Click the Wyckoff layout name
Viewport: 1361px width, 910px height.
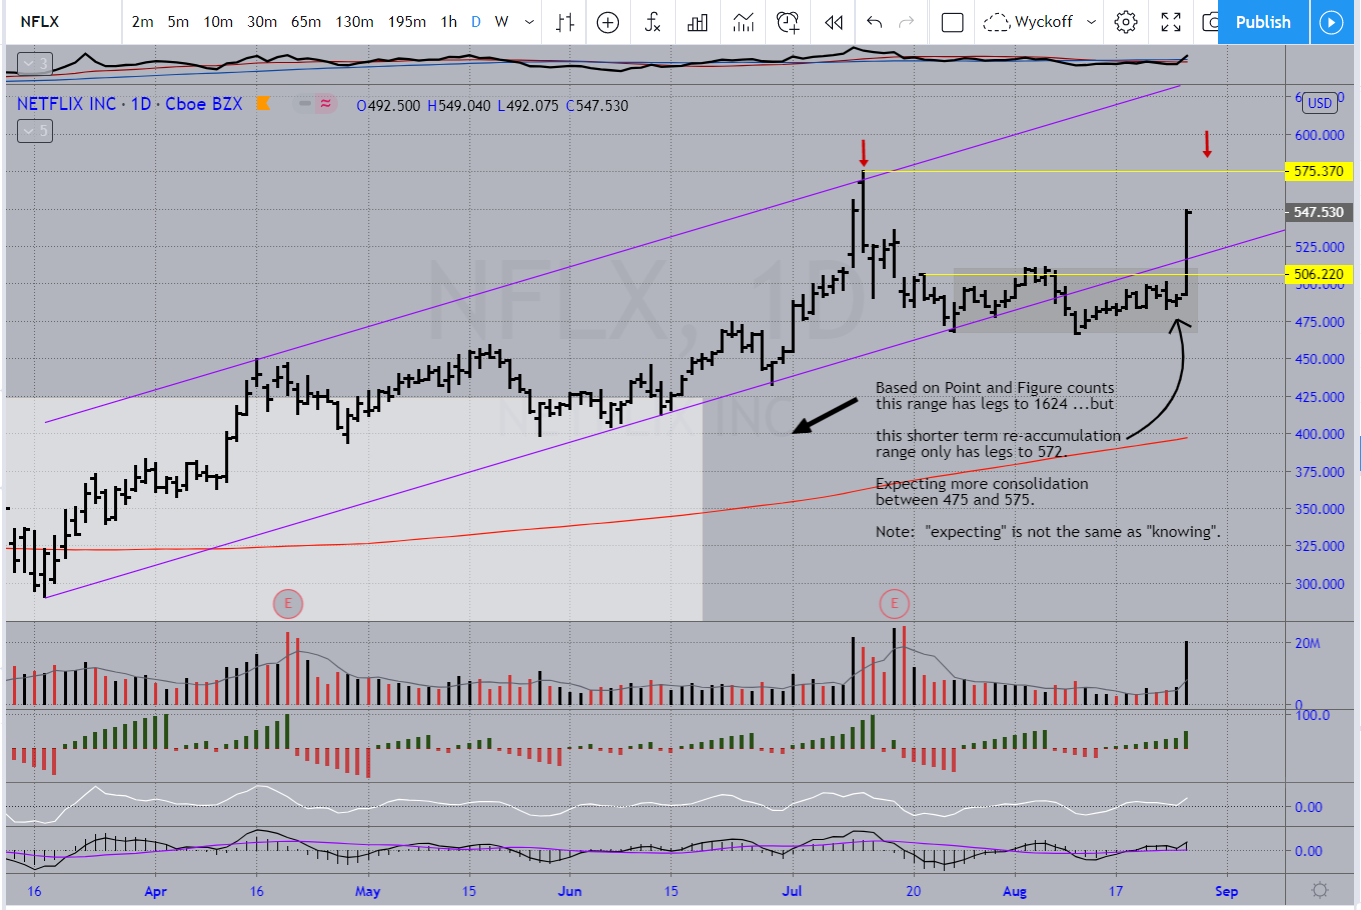click(x=1043, y=22)
